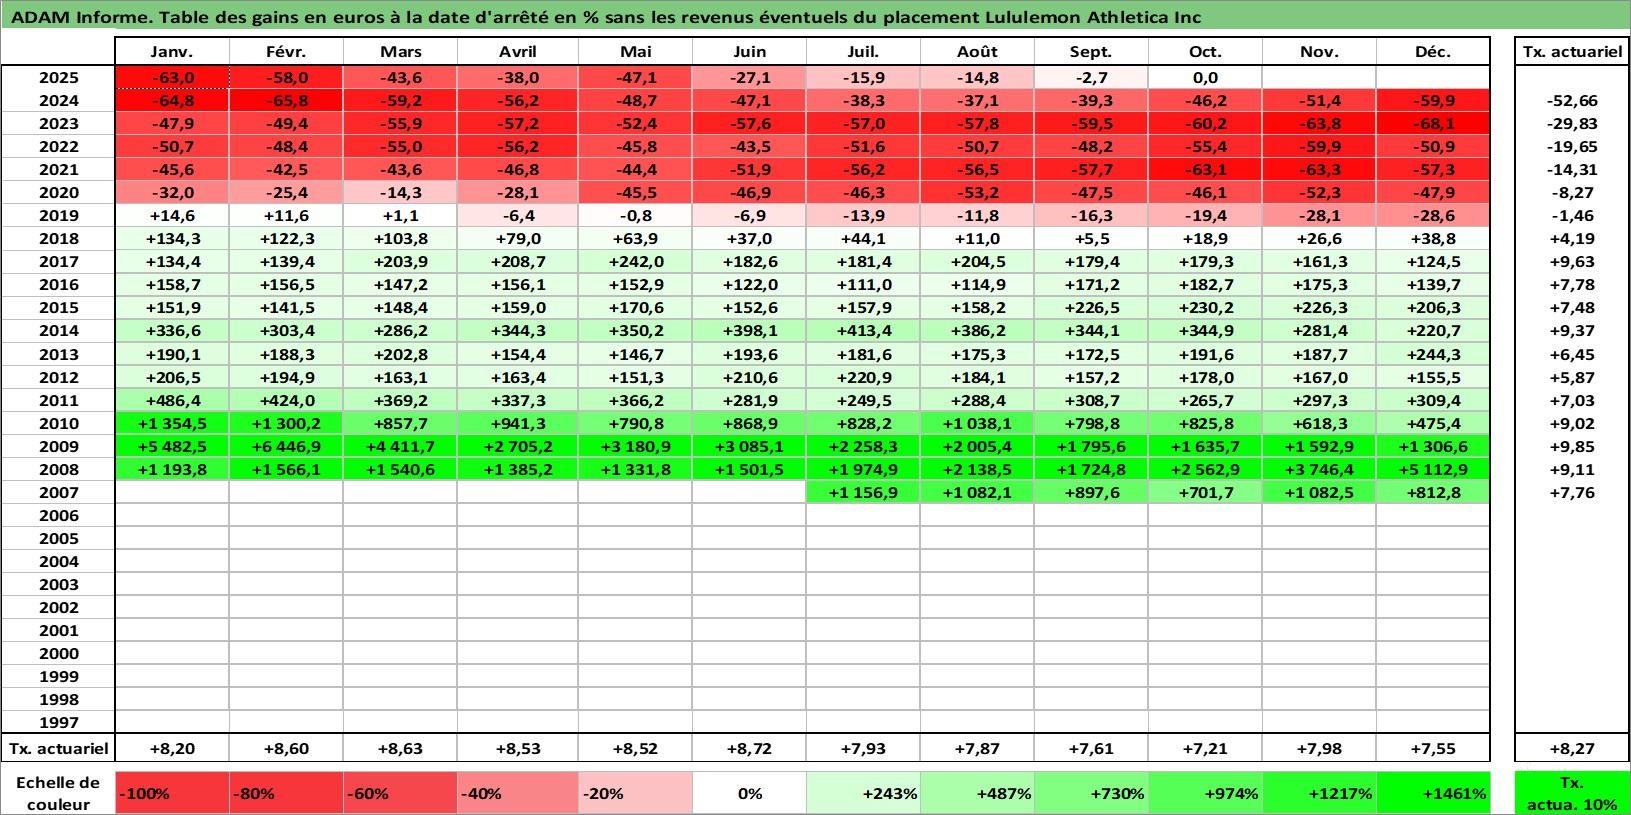Select the 1997 row label
Image resolution: width=1631 pixels, height=815 pixels.
click(58, 722)
